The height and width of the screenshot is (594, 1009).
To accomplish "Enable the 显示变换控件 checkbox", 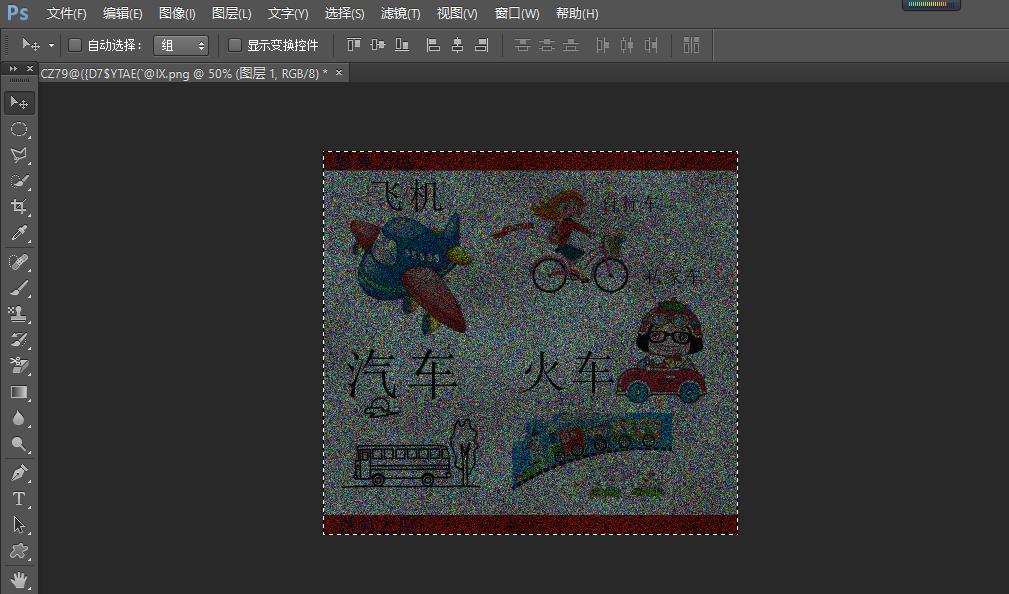I will tap(236, 44).
